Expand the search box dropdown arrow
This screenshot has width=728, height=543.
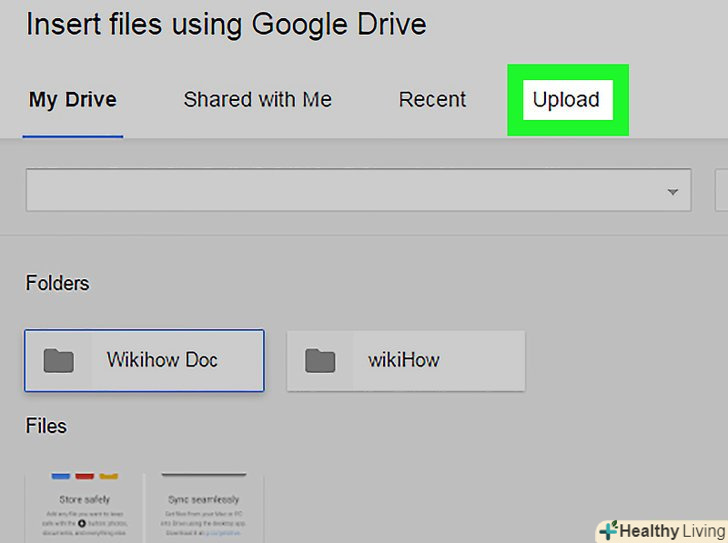click(672, 192)
